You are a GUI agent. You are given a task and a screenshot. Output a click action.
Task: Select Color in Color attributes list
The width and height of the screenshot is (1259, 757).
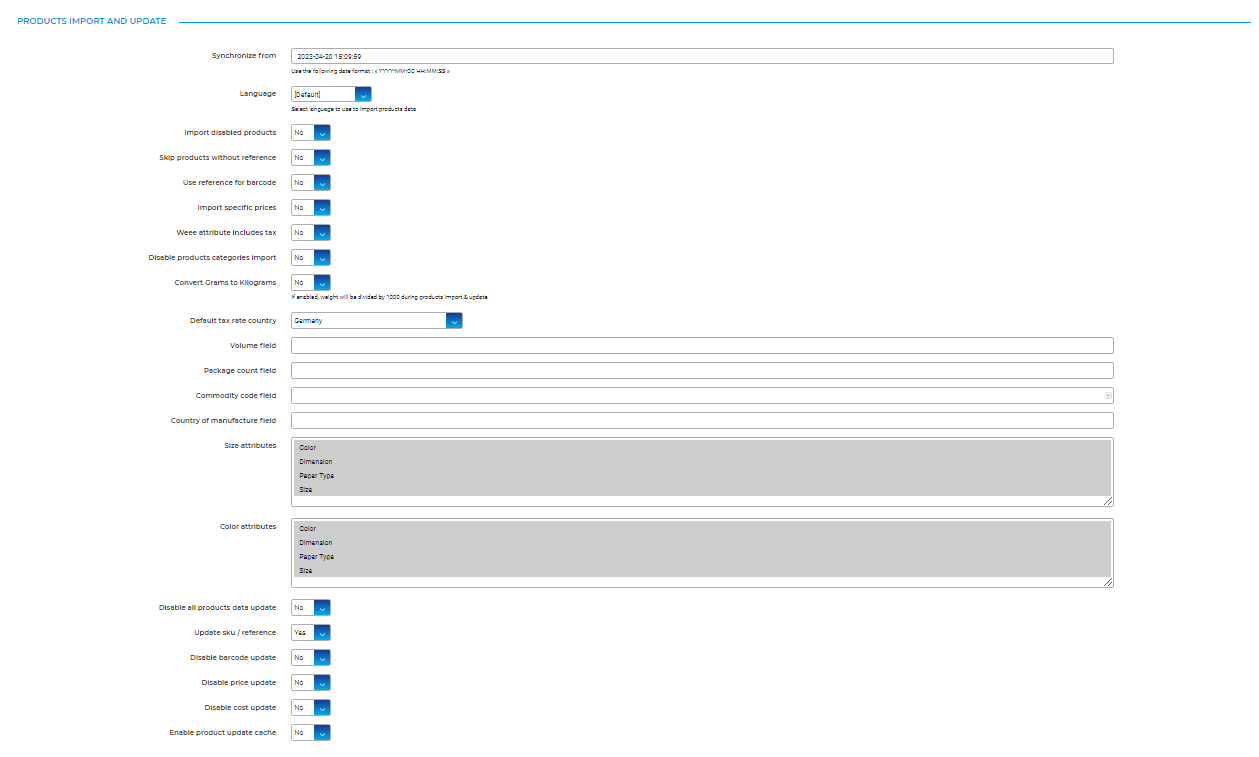[307, 529]
